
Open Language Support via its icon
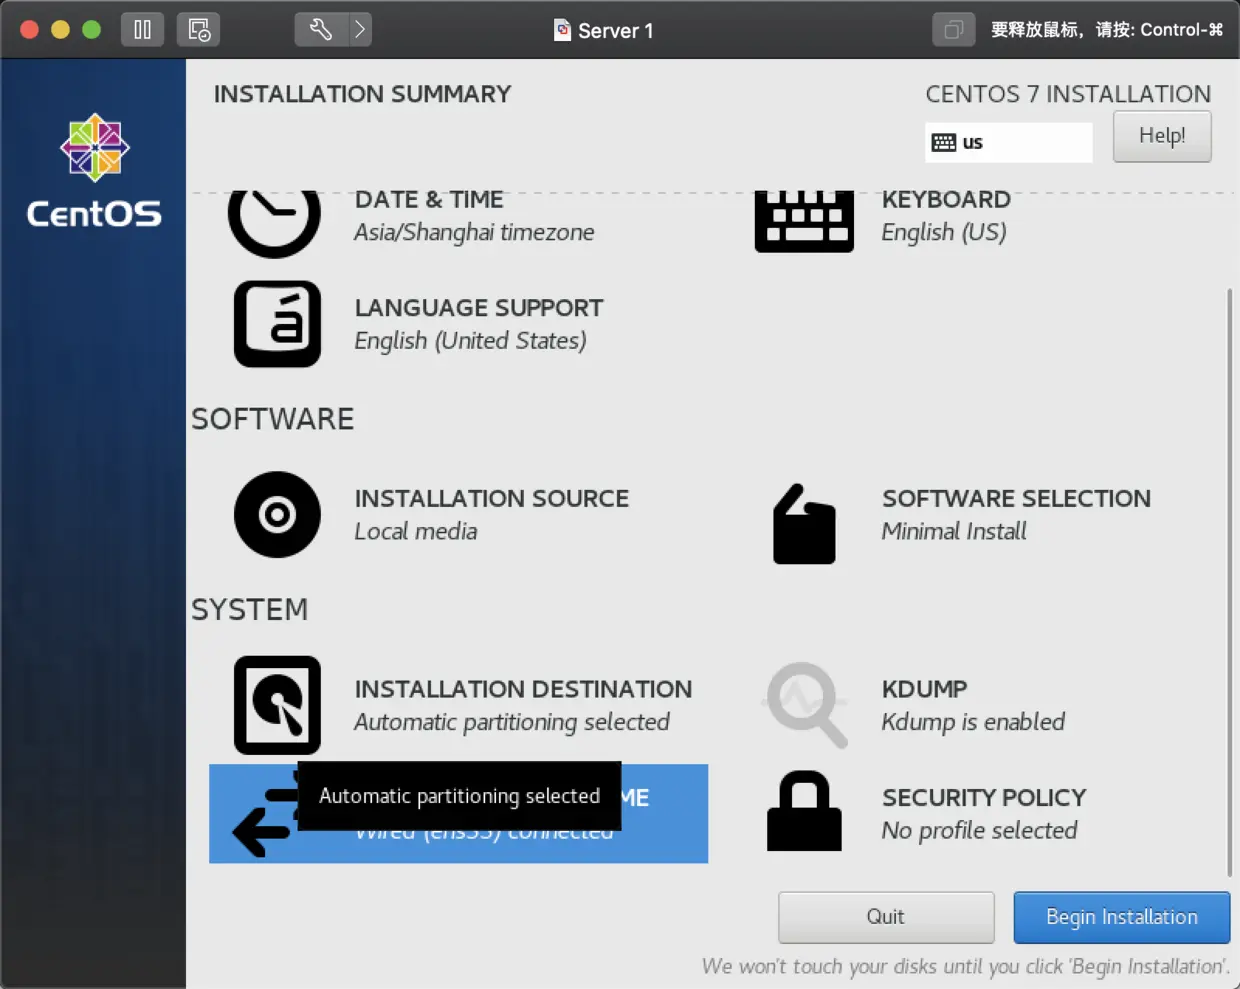coord(277,324)
